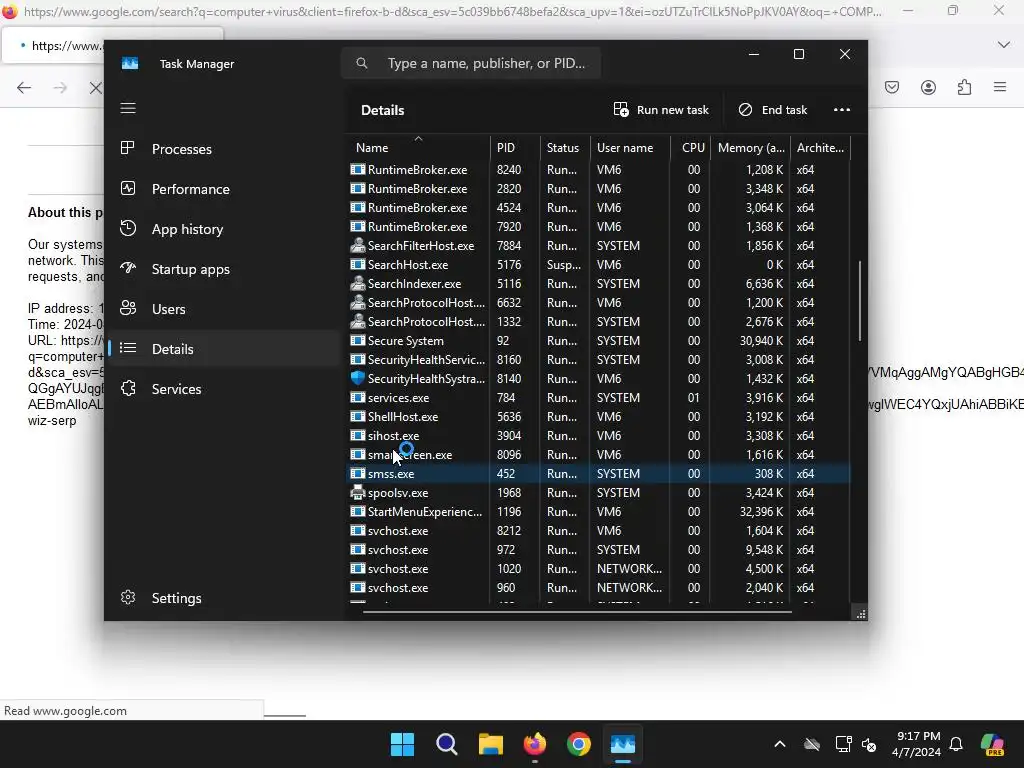The width and height of the screenshot is (1024, 768).
Task: Show hidden system tray icons
Action: (x=780, y=744)
